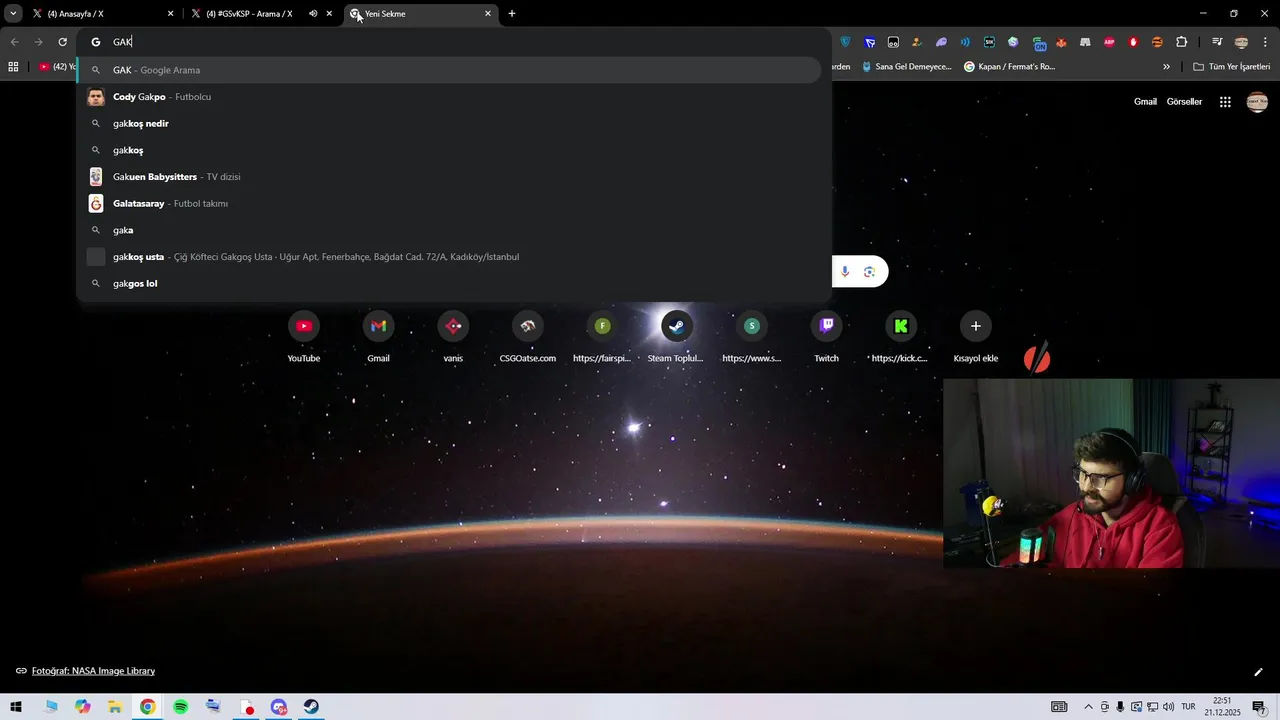This screenshot has width=1280, height=720.
Task: Choose the Gakuen Babysitters TV dizisi suggestion
Action: [450, 177]
